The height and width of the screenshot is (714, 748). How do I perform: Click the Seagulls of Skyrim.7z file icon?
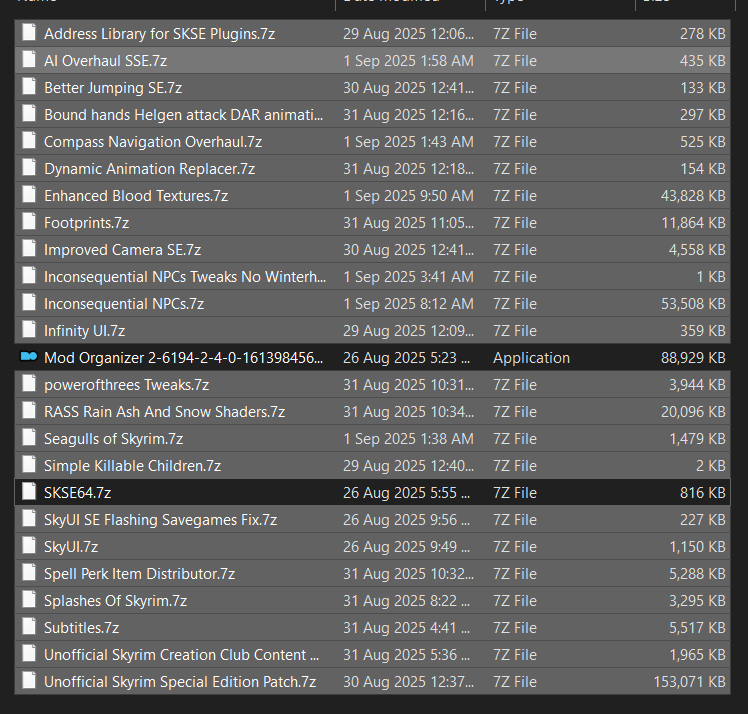point(29,438)
